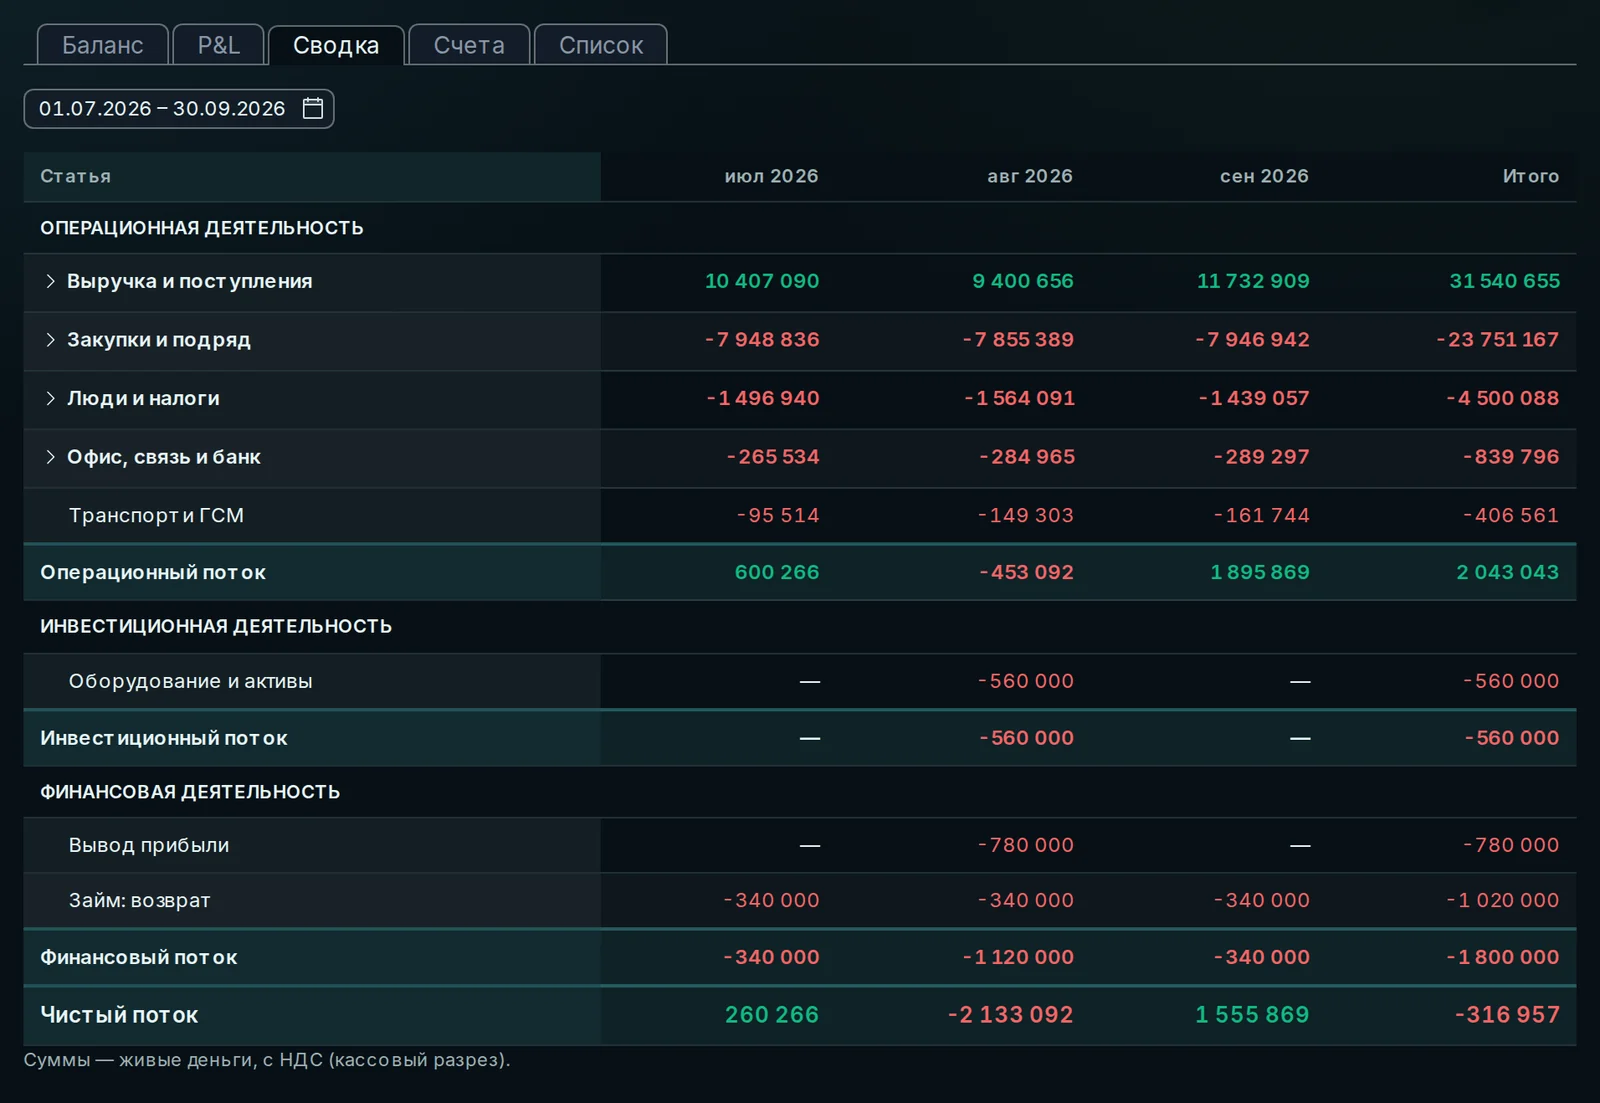1600x1103 pixels.
Task: Expand the Закупки и подряд row
Action: (50, 340)
